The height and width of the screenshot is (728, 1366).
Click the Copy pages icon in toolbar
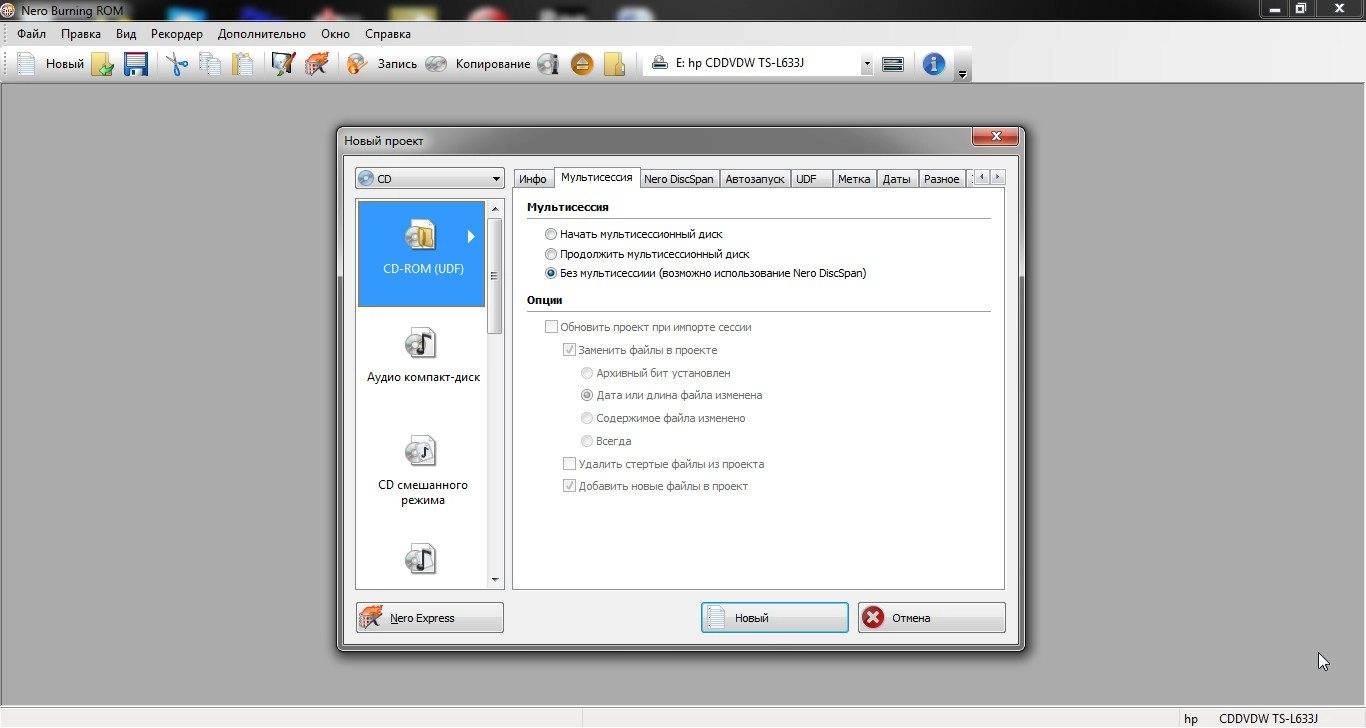click(210, 64)
